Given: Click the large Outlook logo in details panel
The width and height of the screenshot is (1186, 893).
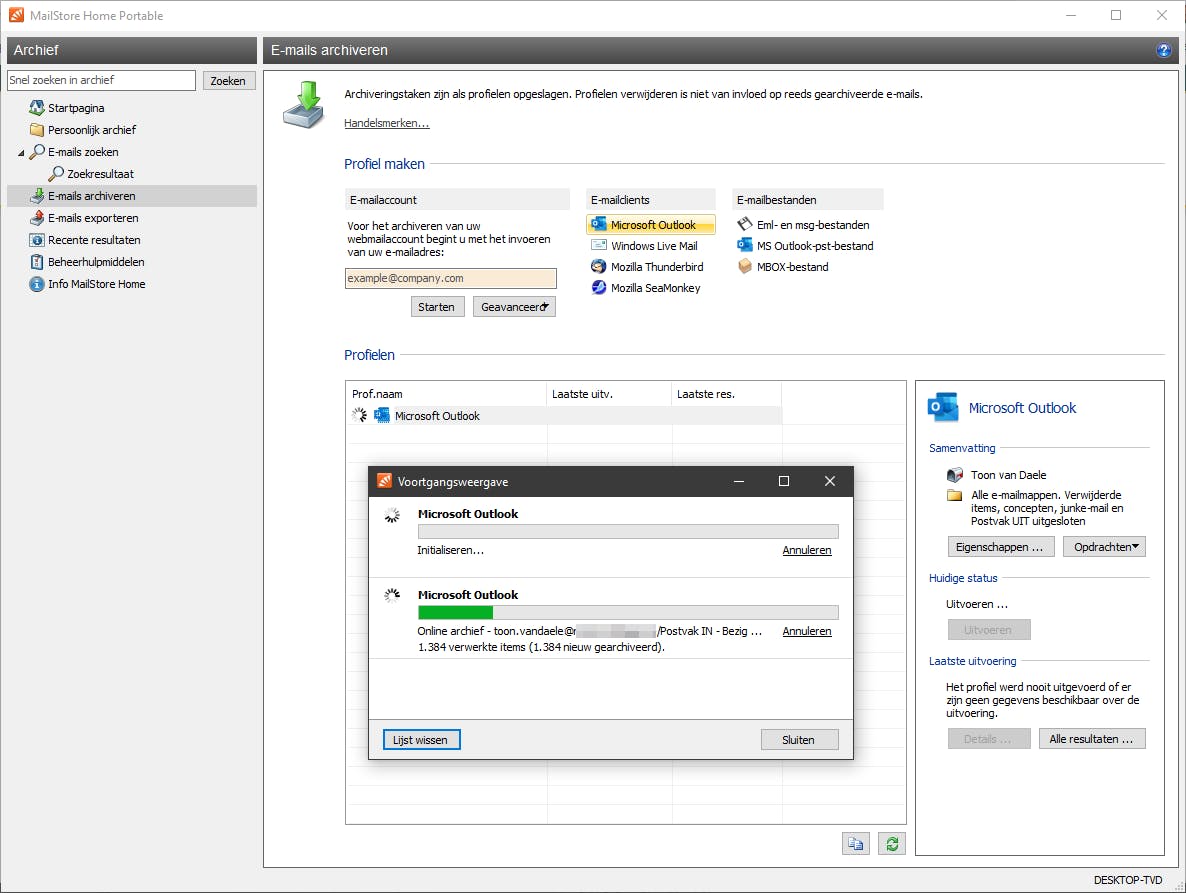Looking at the screenshot, I should pyautogui.click(x=942, y=408).
